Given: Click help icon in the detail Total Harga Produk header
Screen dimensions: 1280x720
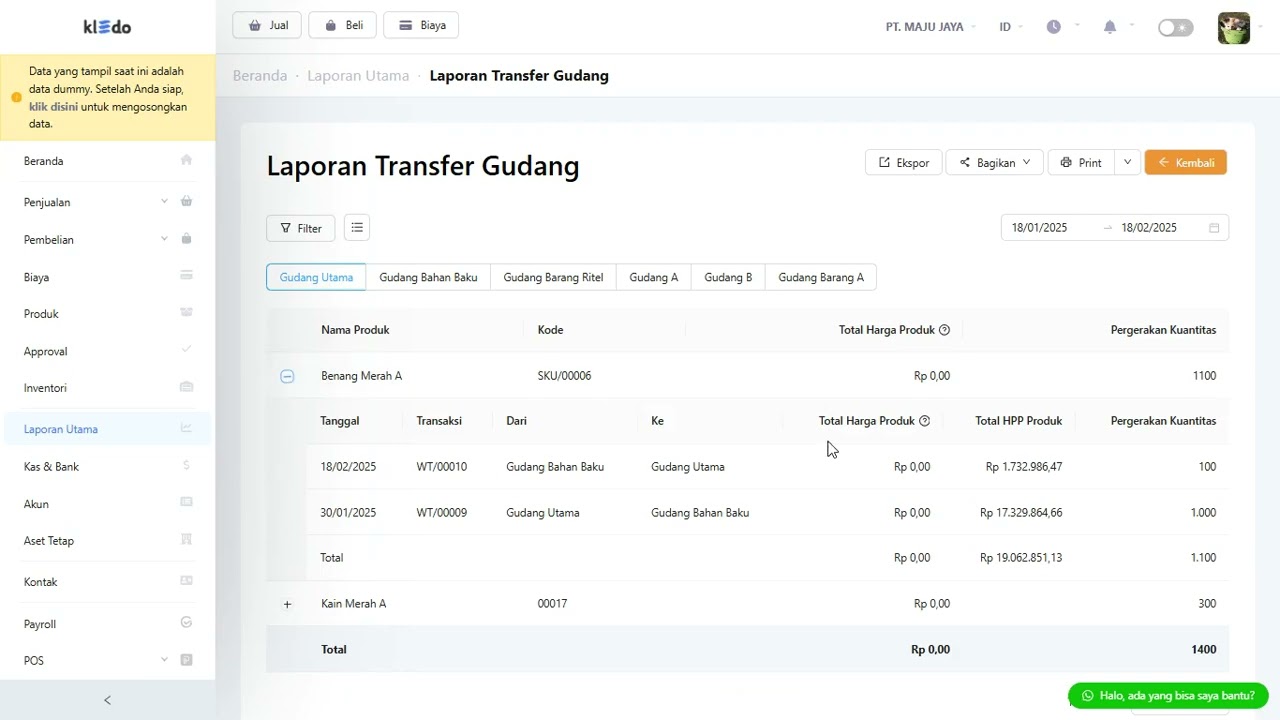Looking at the screenshot, I should coord(924,421).
